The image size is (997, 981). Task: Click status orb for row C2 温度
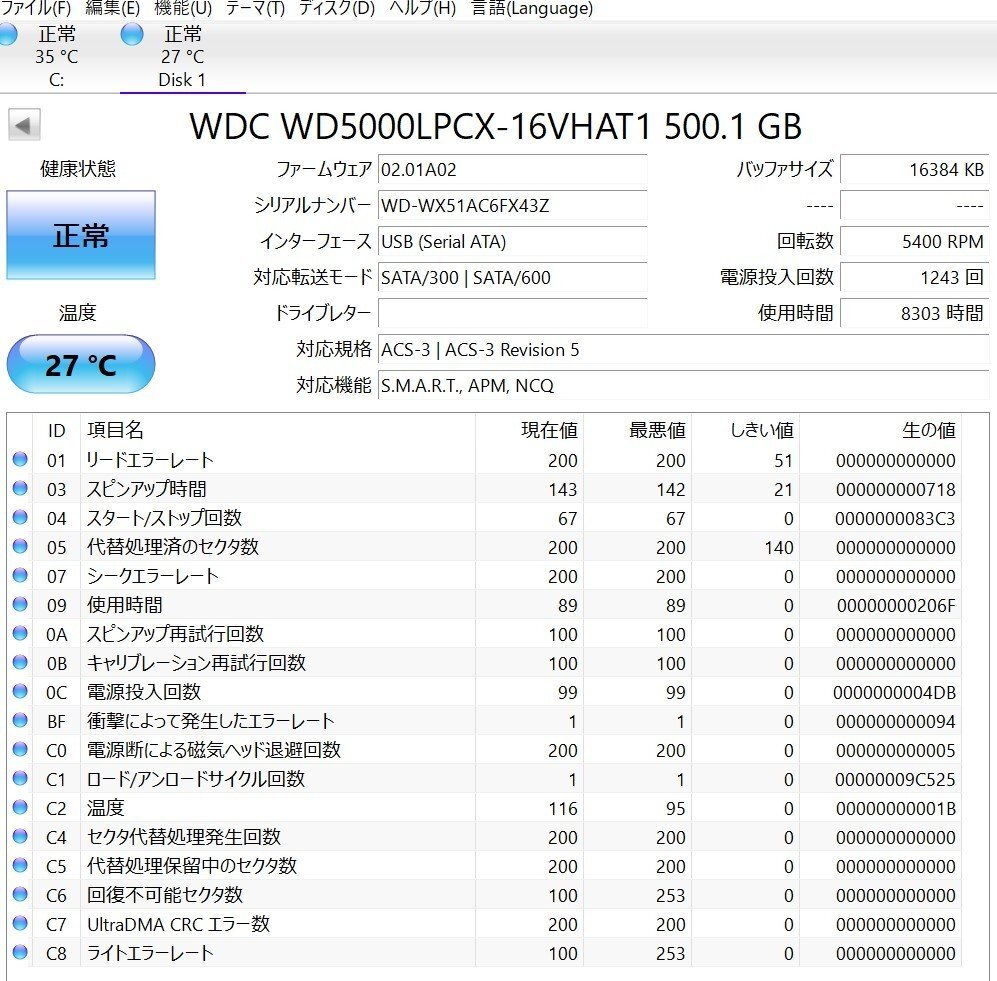(20, 807)
